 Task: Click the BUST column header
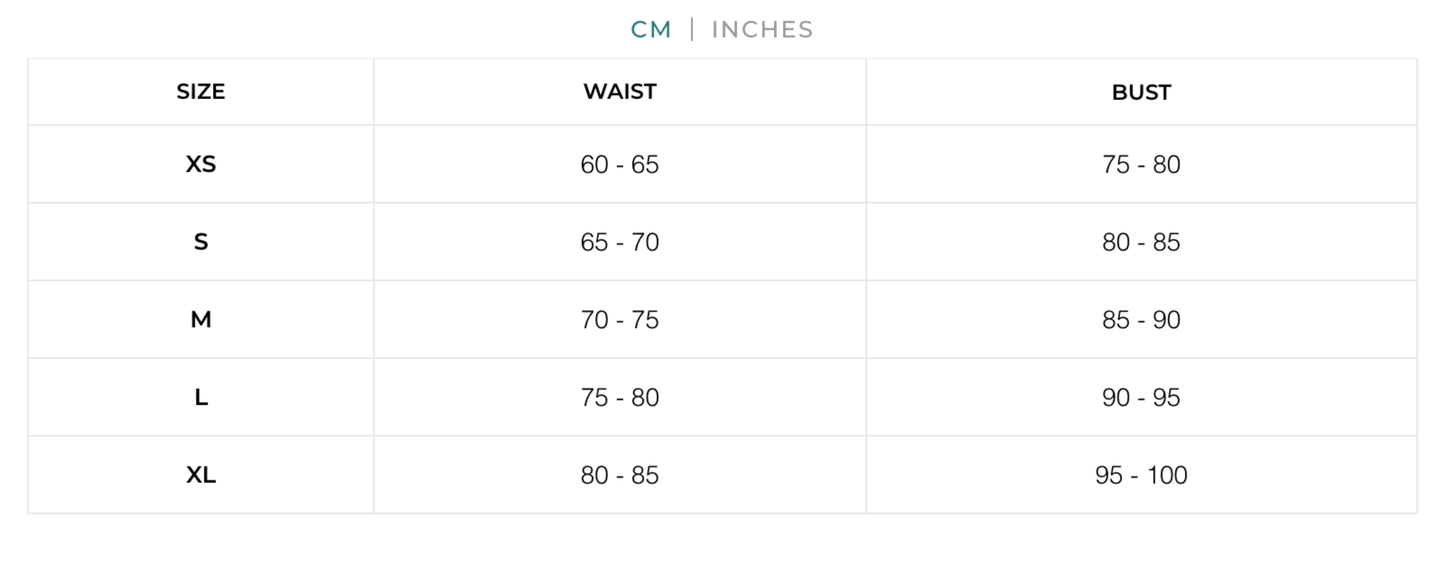1141,91
